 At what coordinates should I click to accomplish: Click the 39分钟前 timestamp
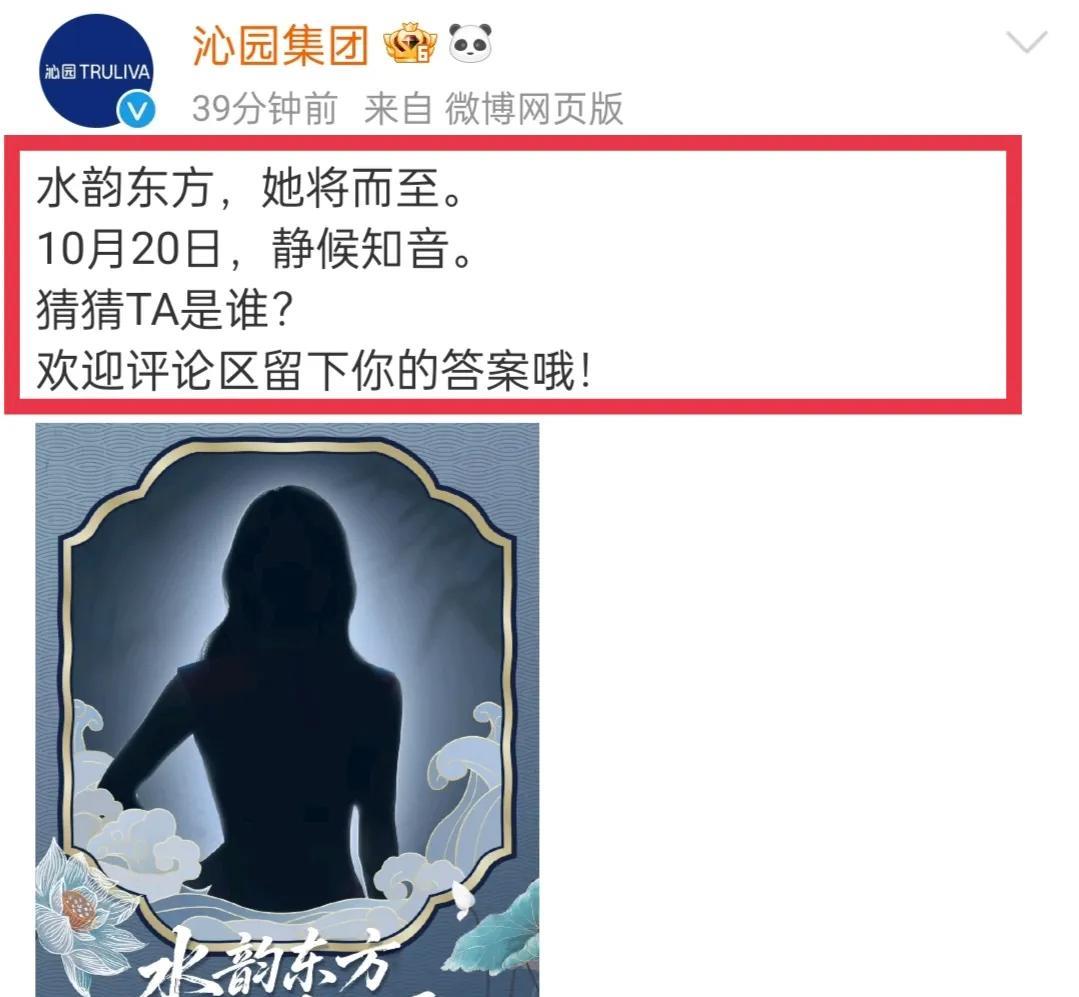coord(265,109)
